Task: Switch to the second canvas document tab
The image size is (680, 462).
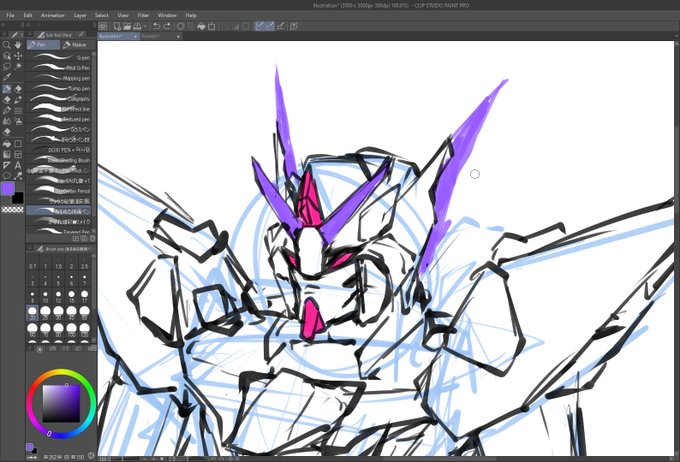Action: coord(160,36)
